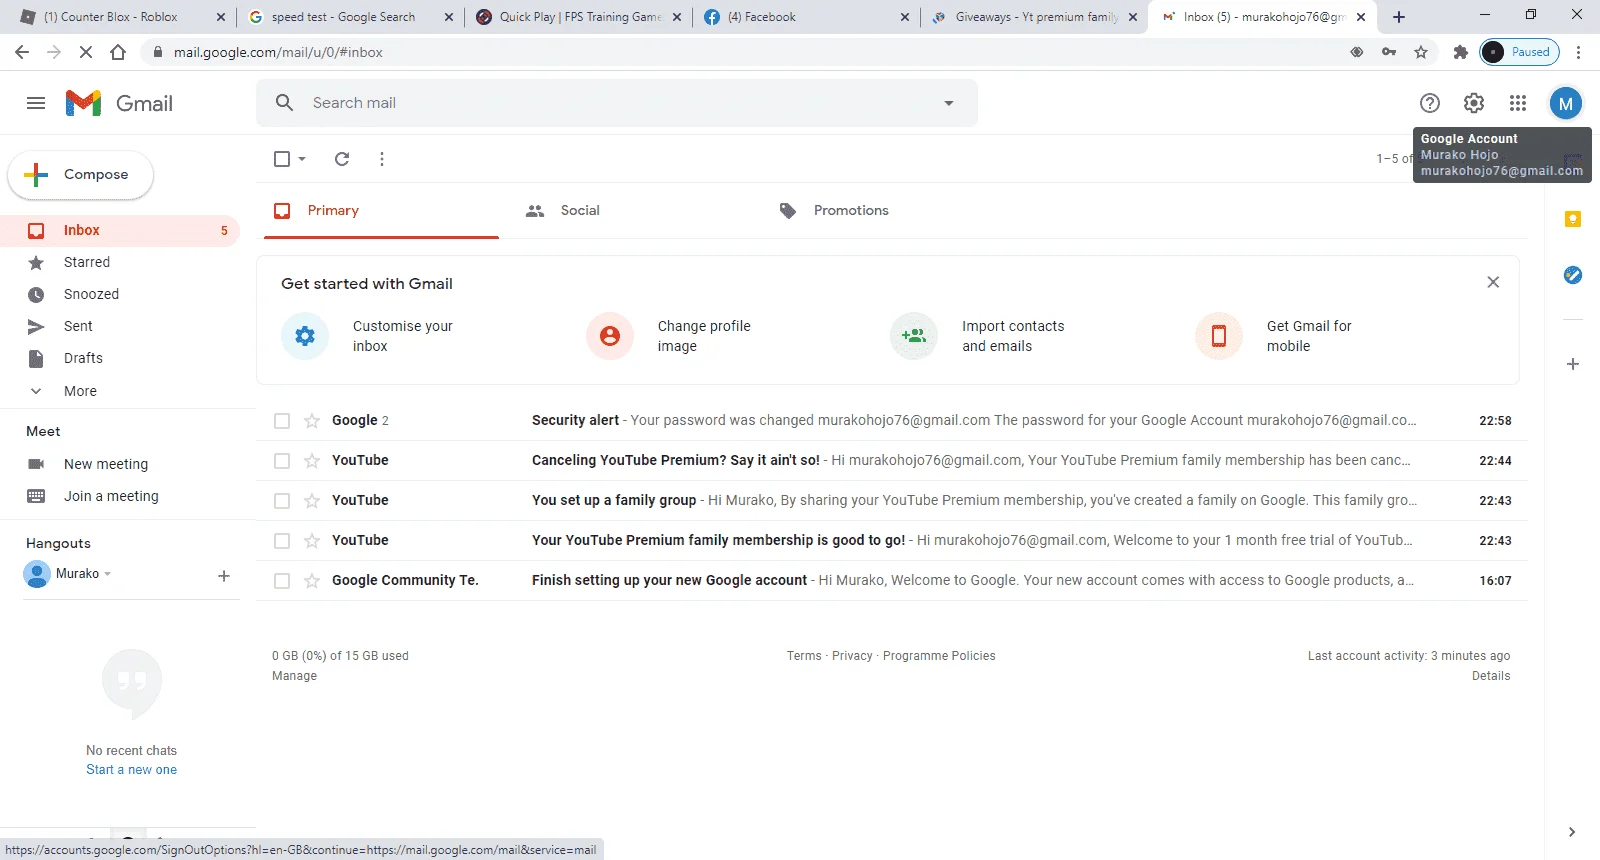The width and height of the screenshot is (1600, 860).
Task: Select the Canceling YouTube Premium email checkbox
Action: click(282, 461)
